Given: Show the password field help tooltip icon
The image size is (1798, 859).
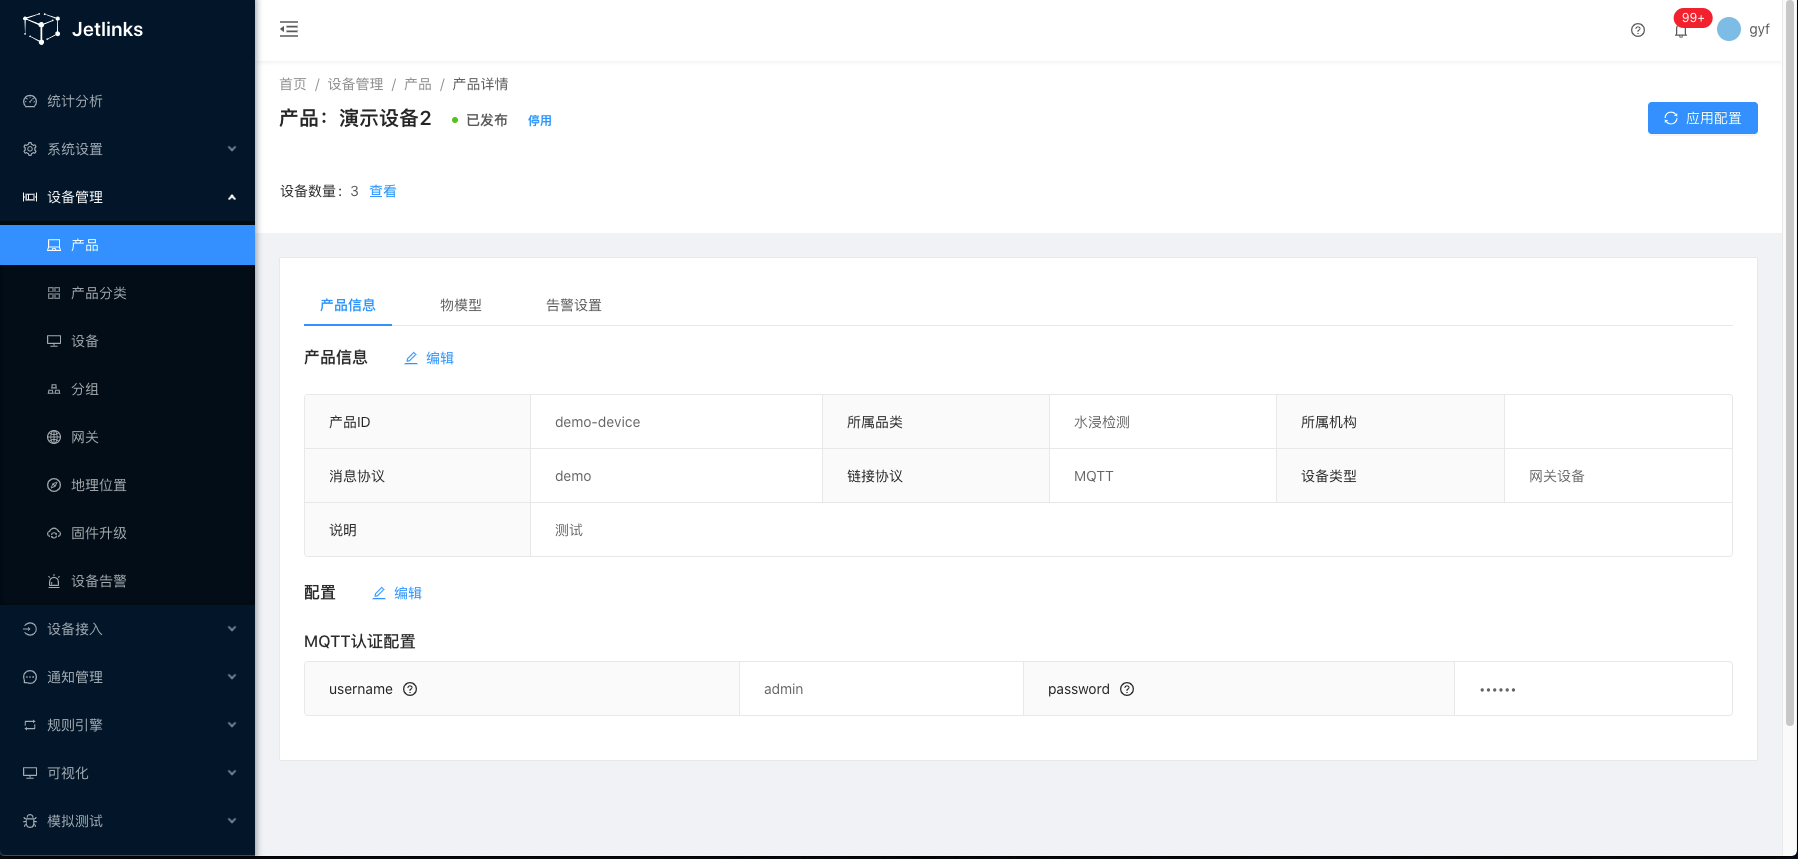Looking at the screenshot, I should click(x=1127, y=689).
